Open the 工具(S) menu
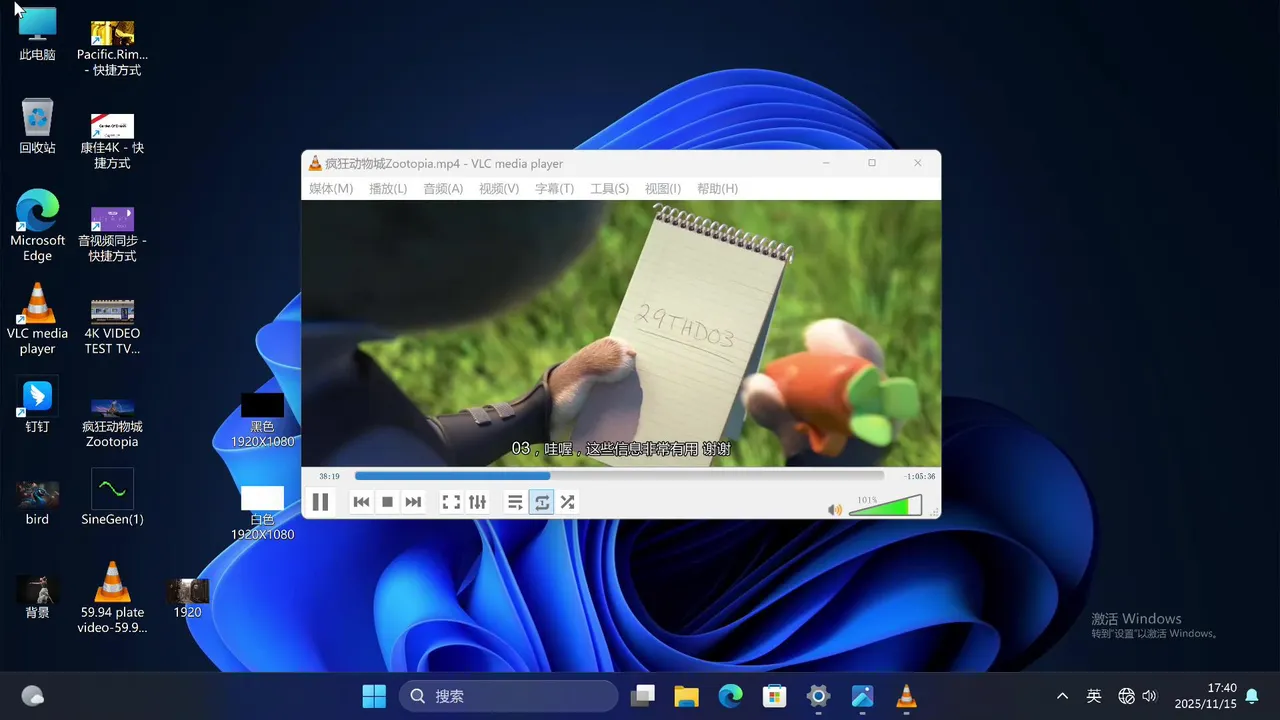 tap(609, 189)
